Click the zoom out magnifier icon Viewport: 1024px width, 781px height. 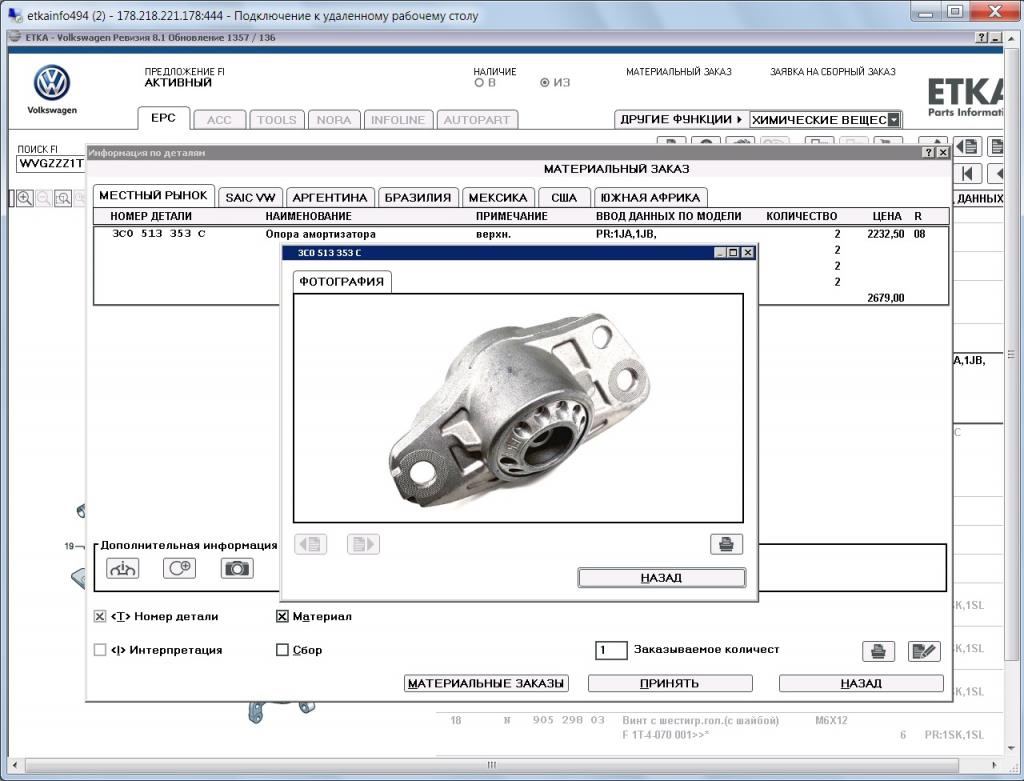click(44, 199)
